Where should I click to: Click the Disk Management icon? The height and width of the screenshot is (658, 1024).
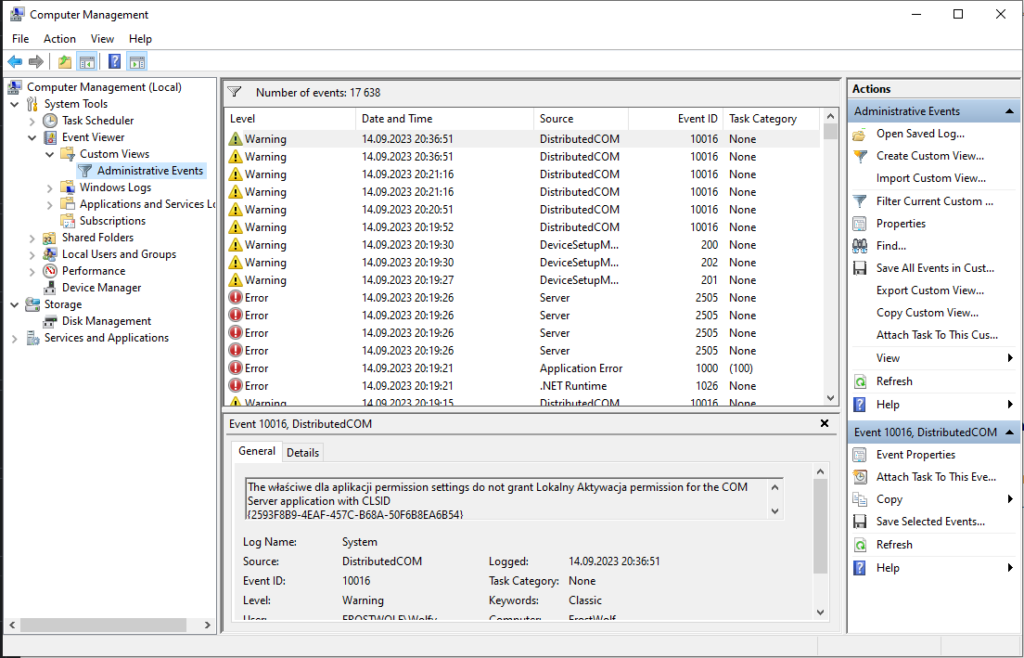click(x=50, y=321)
